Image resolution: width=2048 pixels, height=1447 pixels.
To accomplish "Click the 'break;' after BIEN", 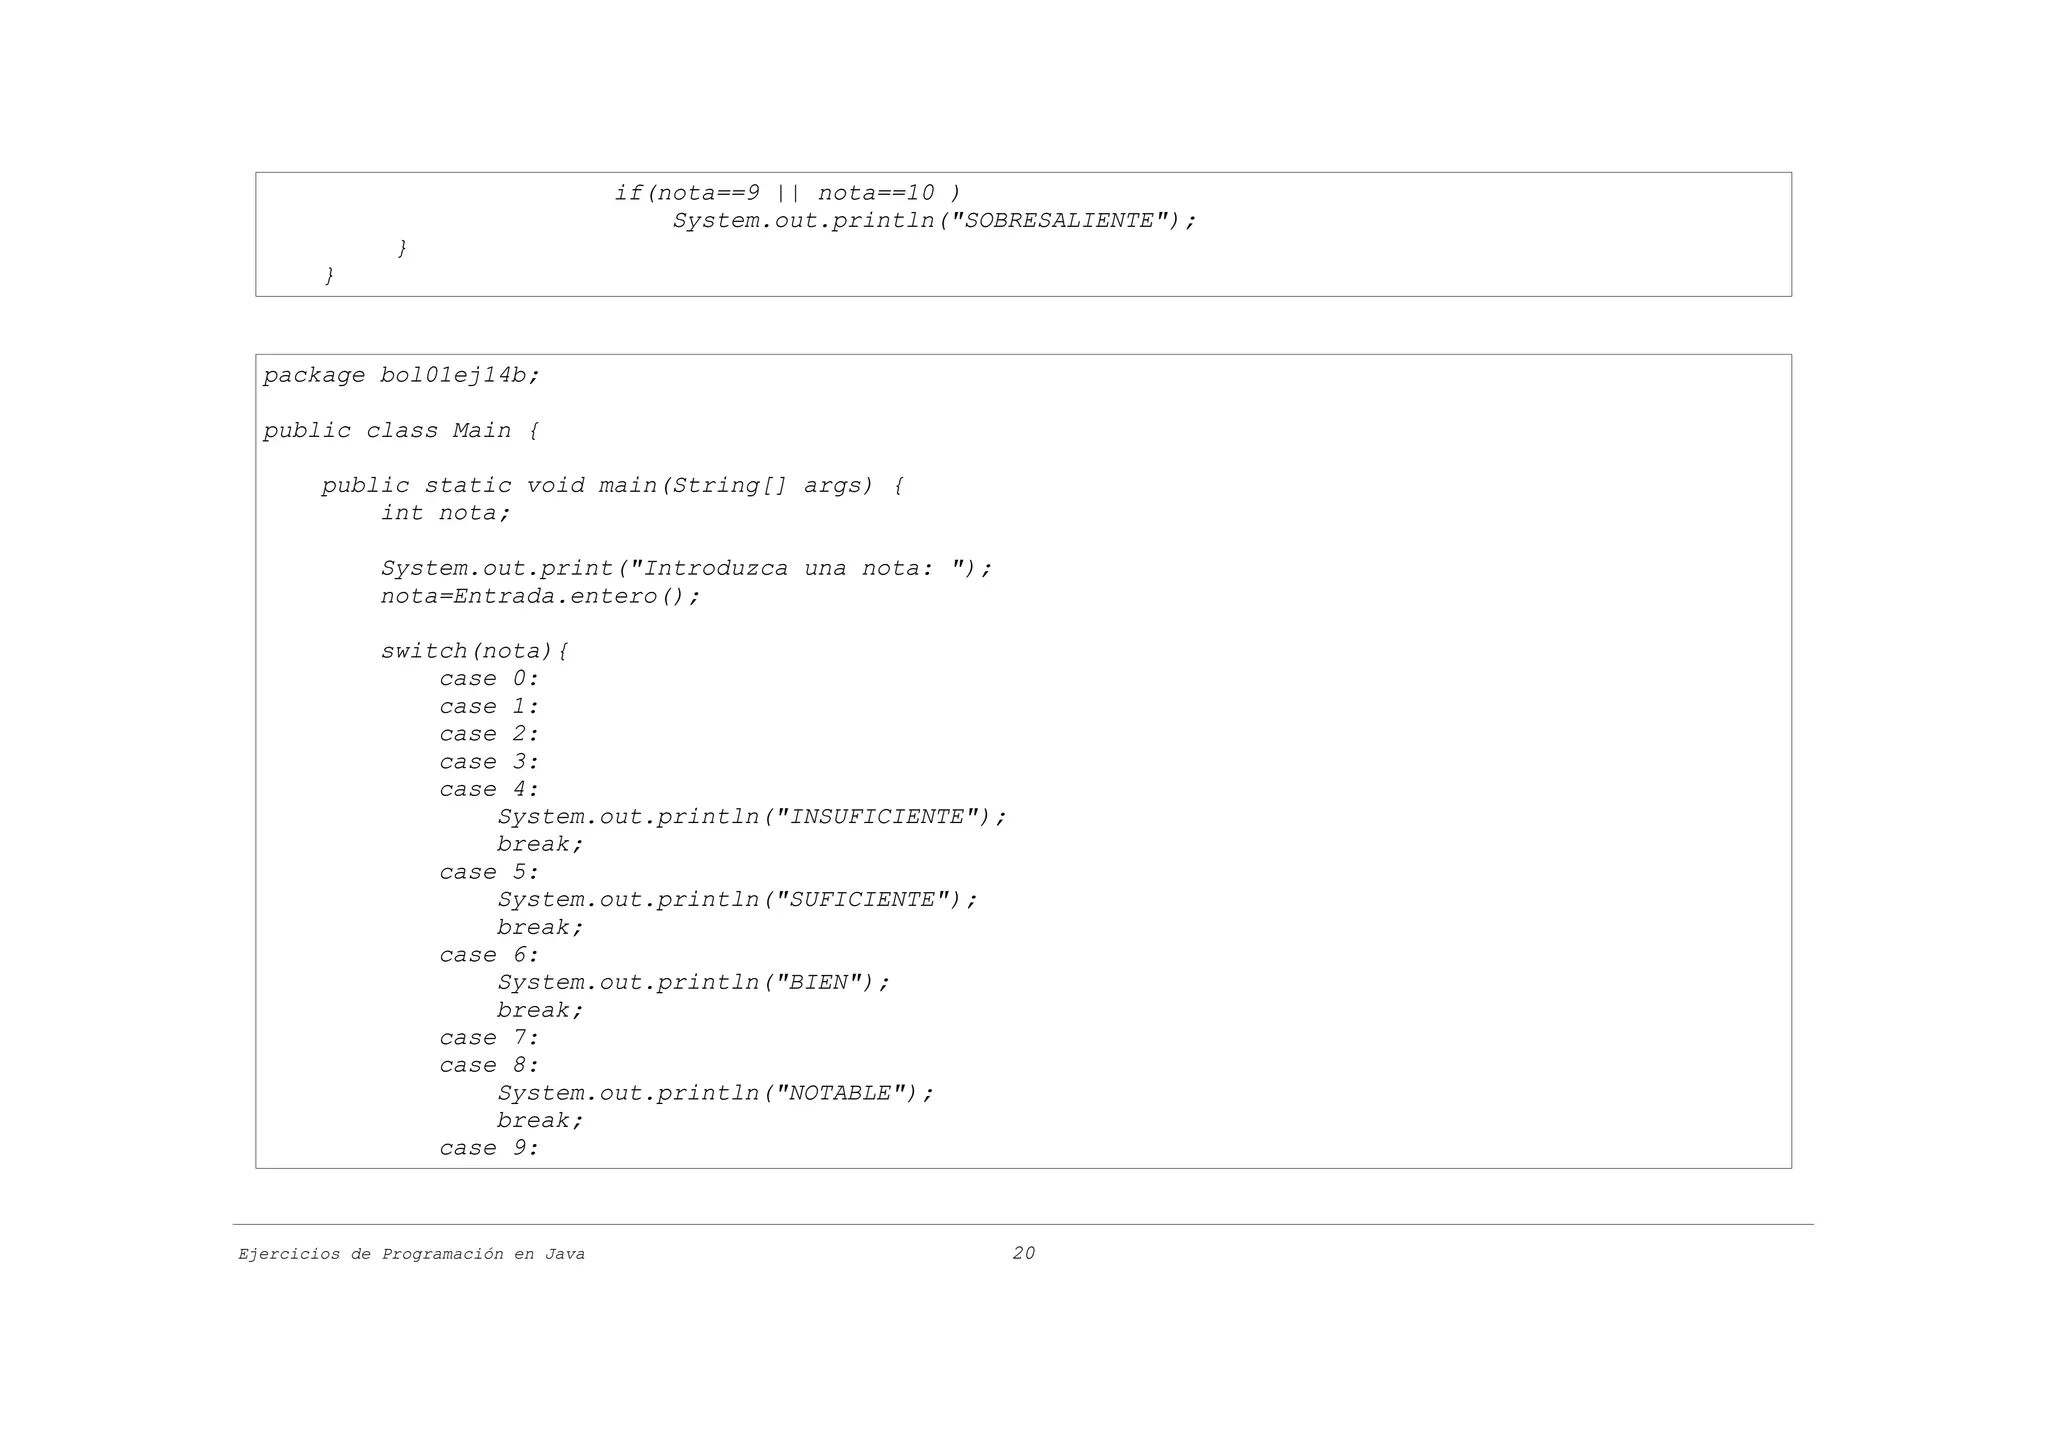I will (540, 1010).
